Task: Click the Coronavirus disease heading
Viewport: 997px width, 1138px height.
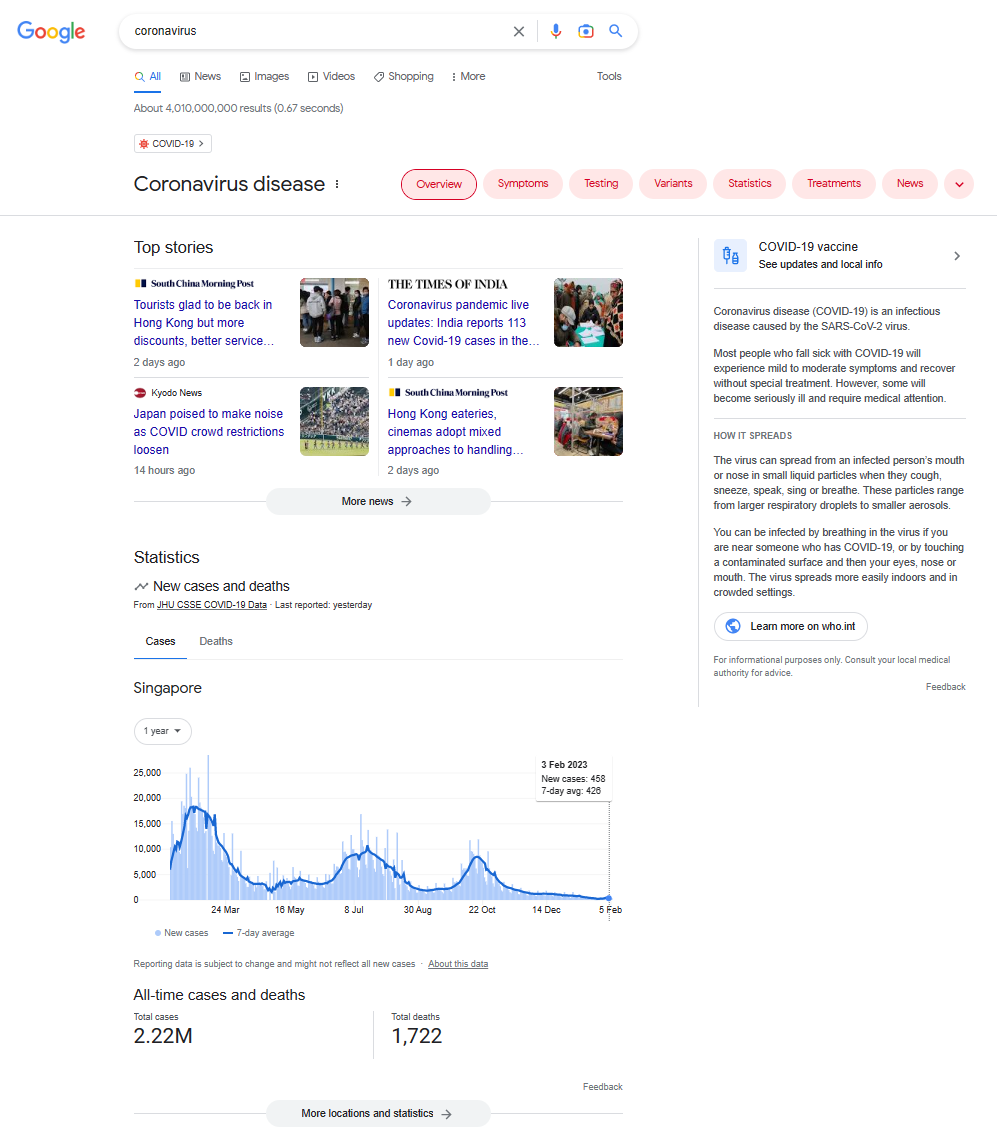Action: [x=229, y=184]
